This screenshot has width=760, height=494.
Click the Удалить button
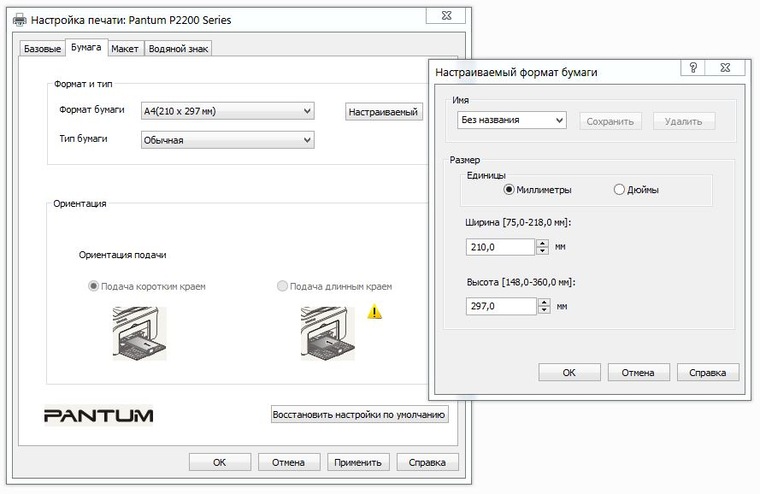point(684,121)
